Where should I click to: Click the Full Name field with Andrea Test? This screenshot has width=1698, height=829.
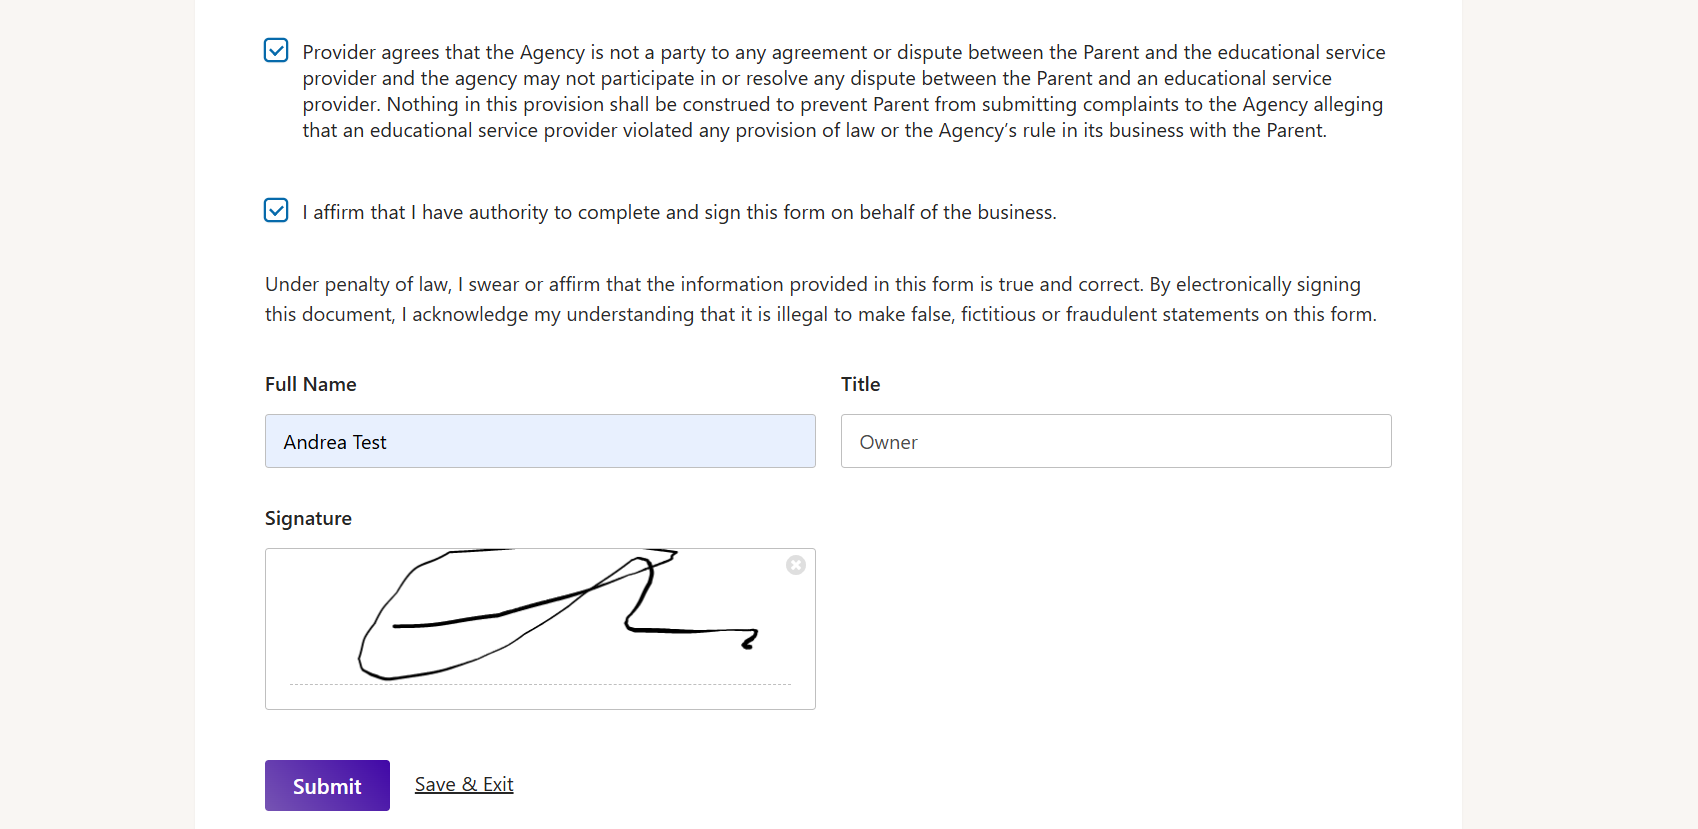click(x=540, y=441)
